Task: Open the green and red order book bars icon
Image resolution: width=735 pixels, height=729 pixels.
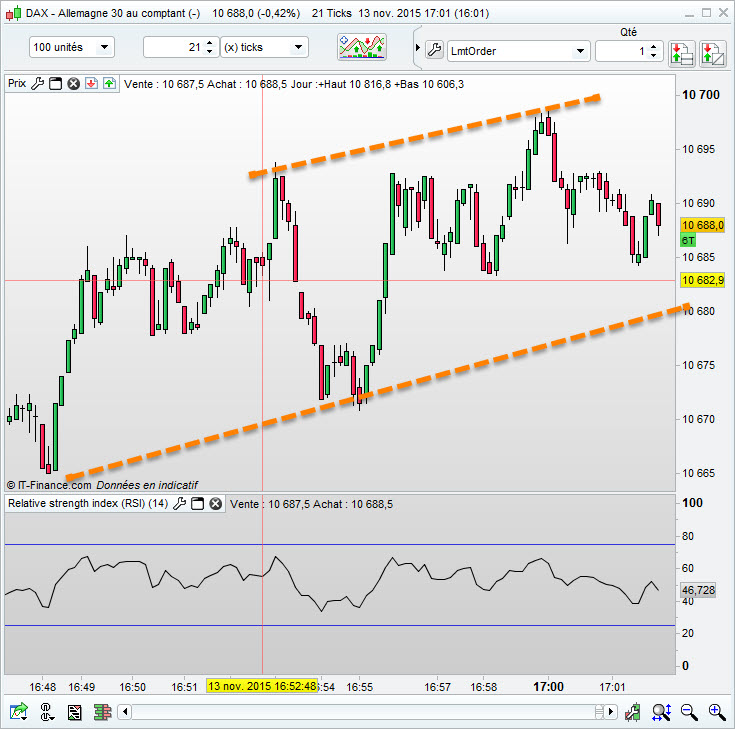Action: pyautogui.click(x=102, y=713)
